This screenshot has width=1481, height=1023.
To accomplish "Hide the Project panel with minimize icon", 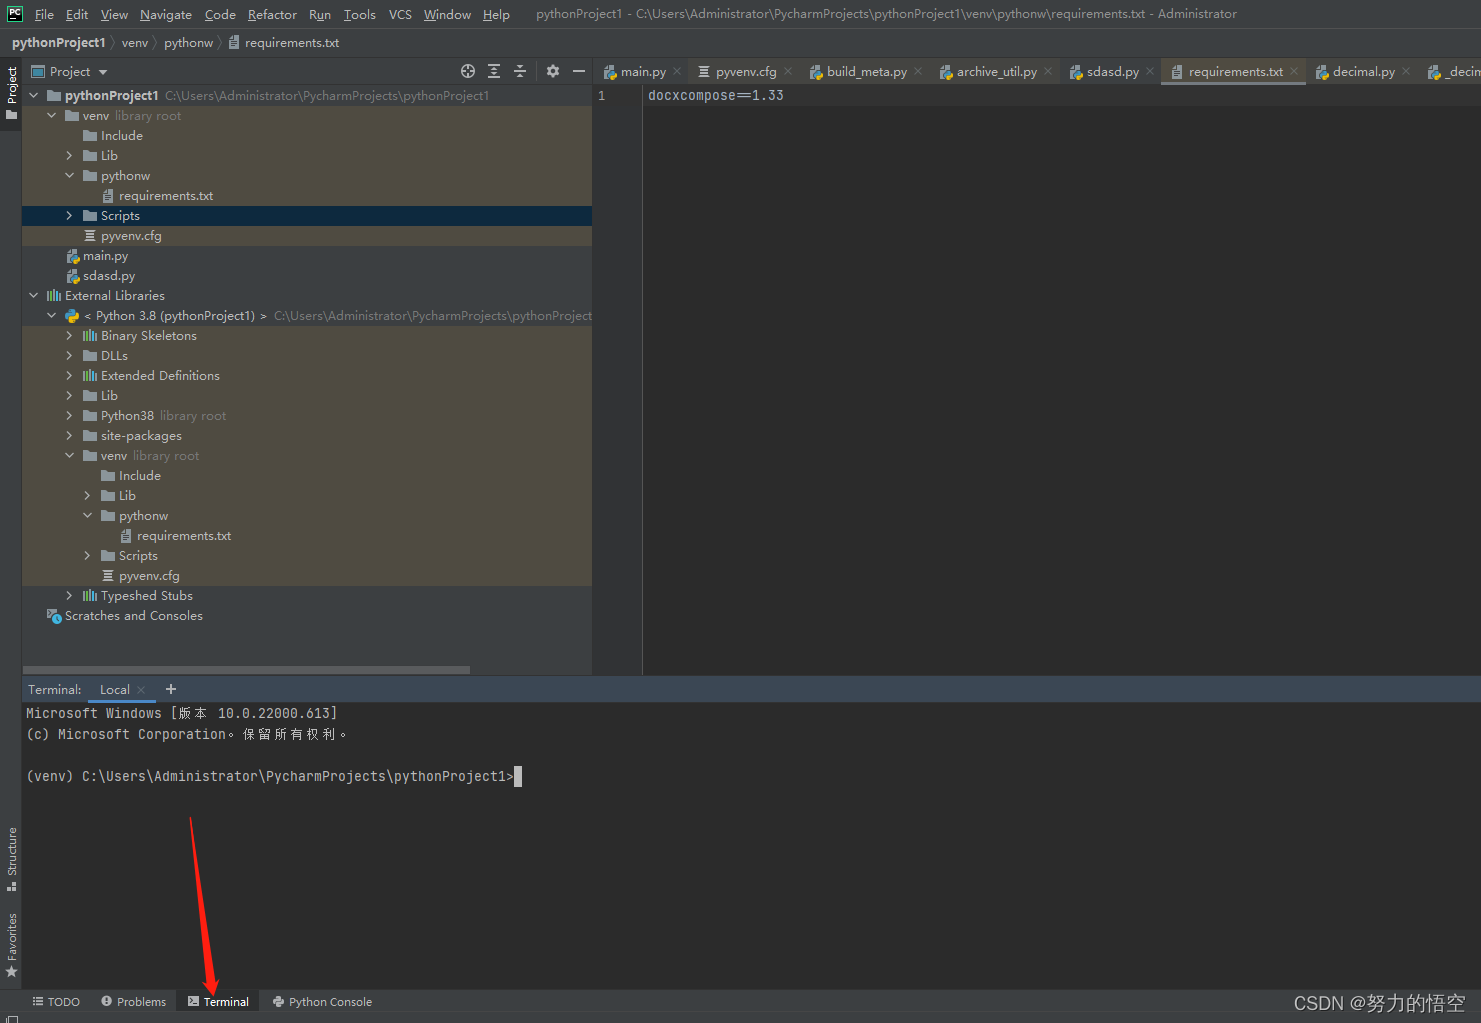I will pos(579,71).
